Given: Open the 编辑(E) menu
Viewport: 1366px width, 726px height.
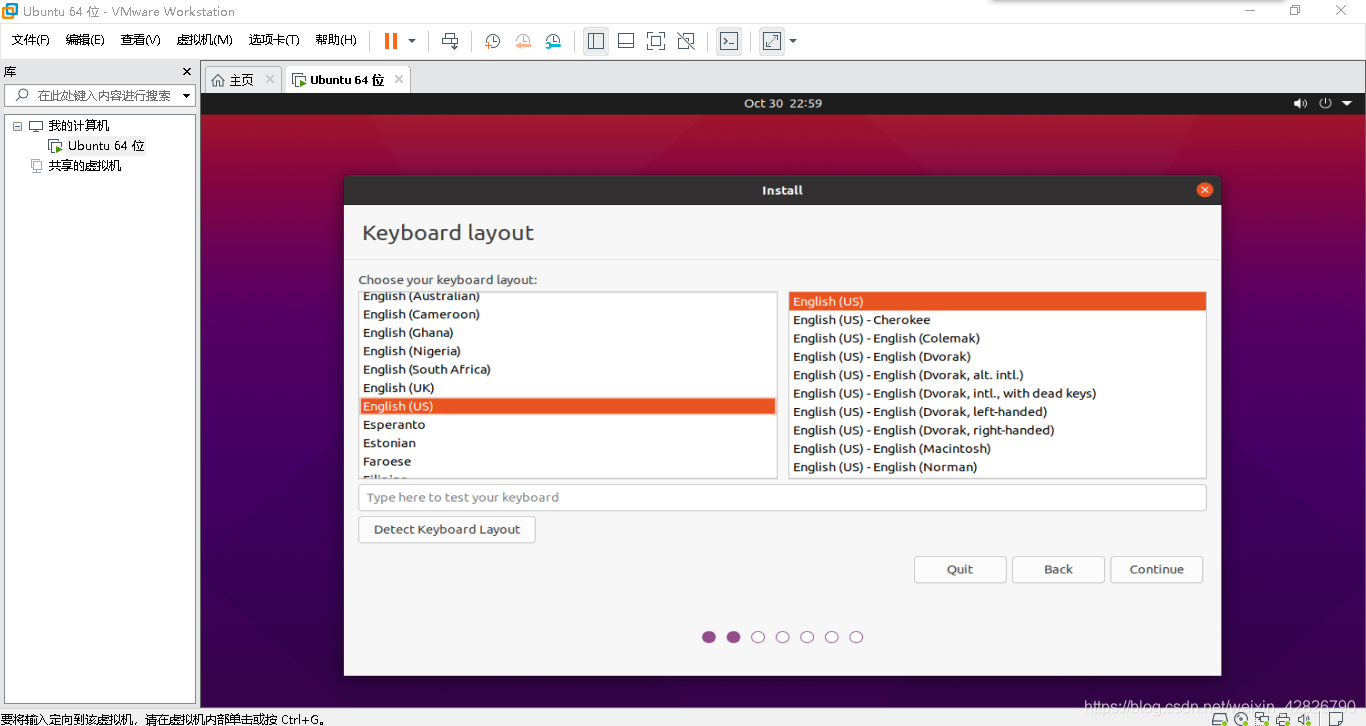Looking at the screenshot, I should tap(85, 40).
